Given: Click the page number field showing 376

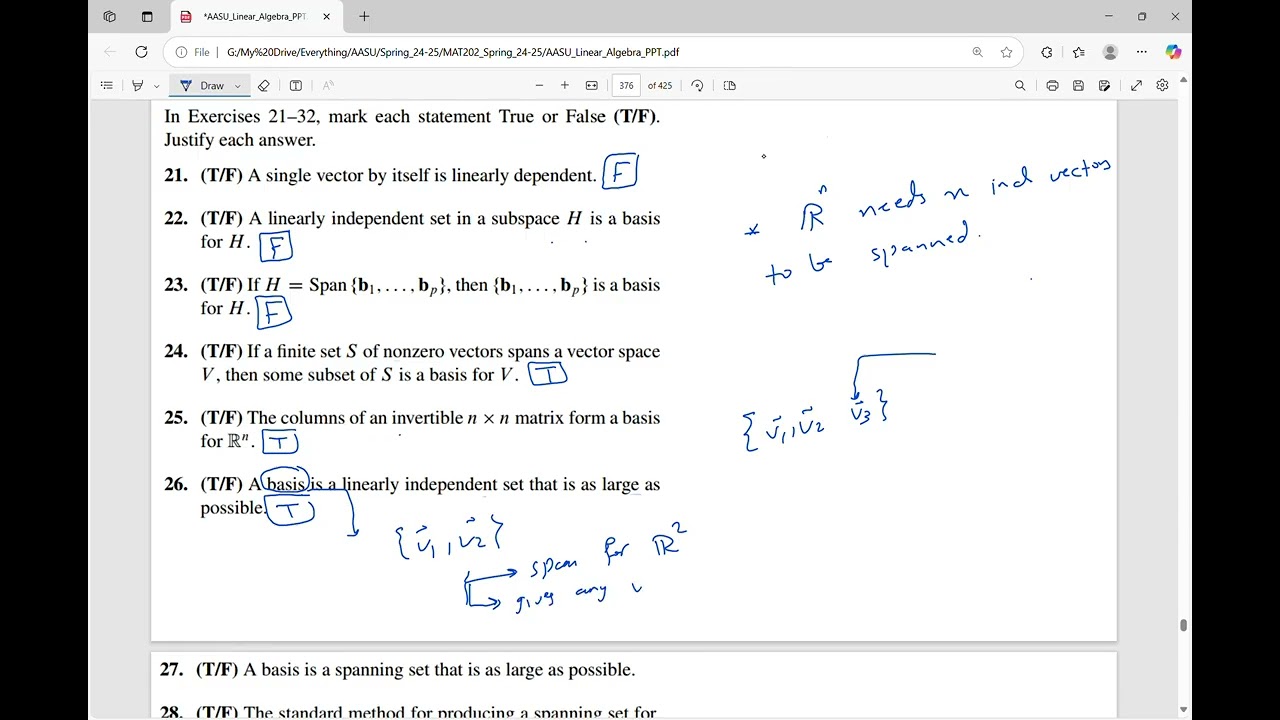Looking at the screenshot, I should point(626,86).
